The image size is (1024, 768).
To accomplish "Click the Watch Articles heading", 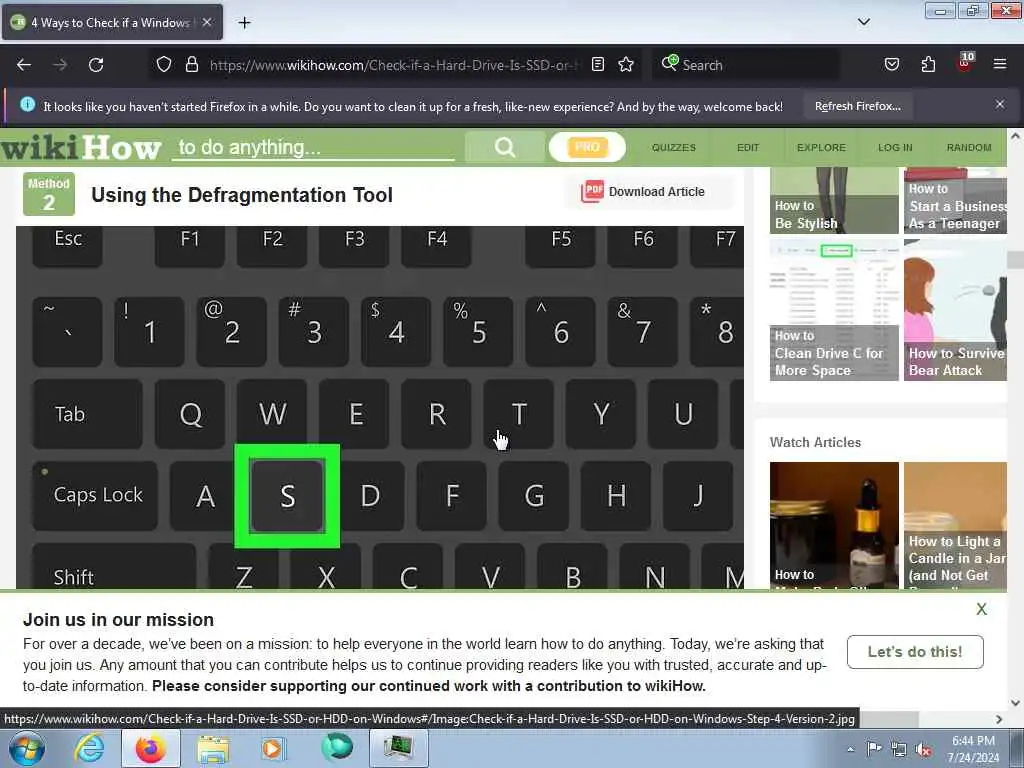I will (x=815, y=442).
